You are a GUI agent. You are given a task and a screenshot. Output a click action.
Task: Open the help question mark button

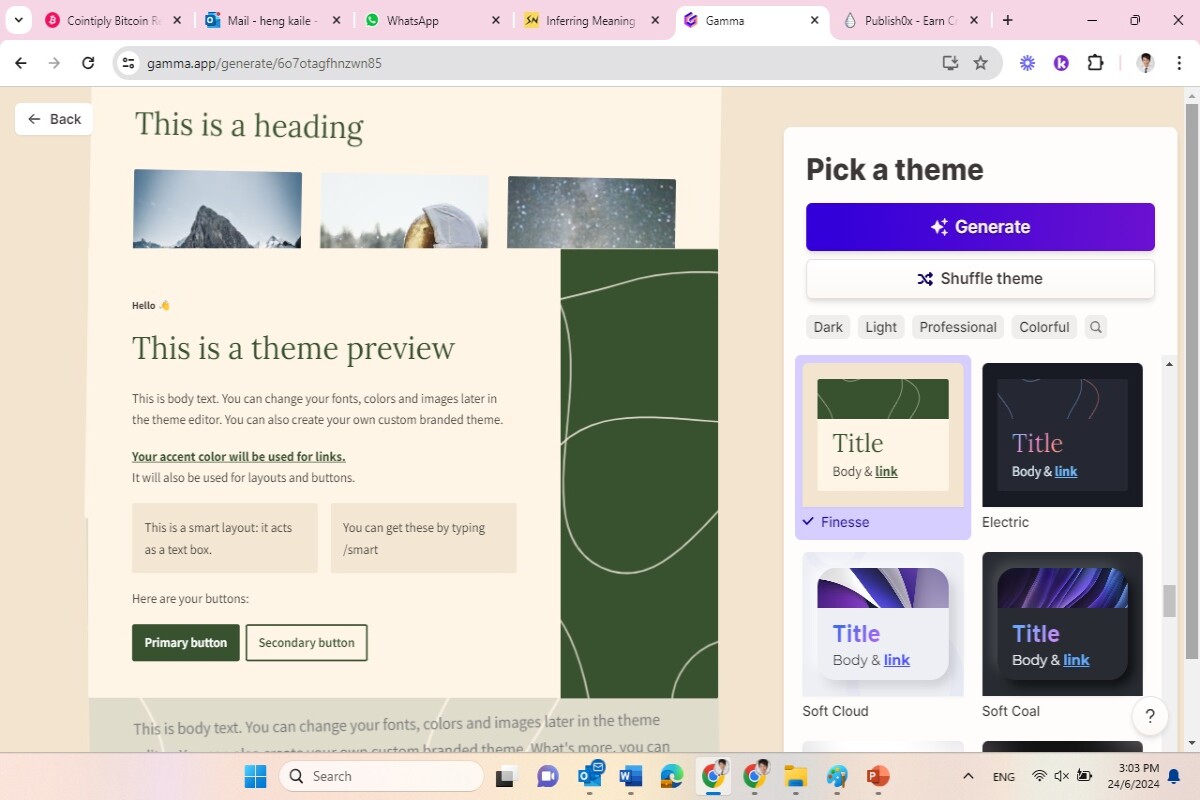pos(1150,716)
